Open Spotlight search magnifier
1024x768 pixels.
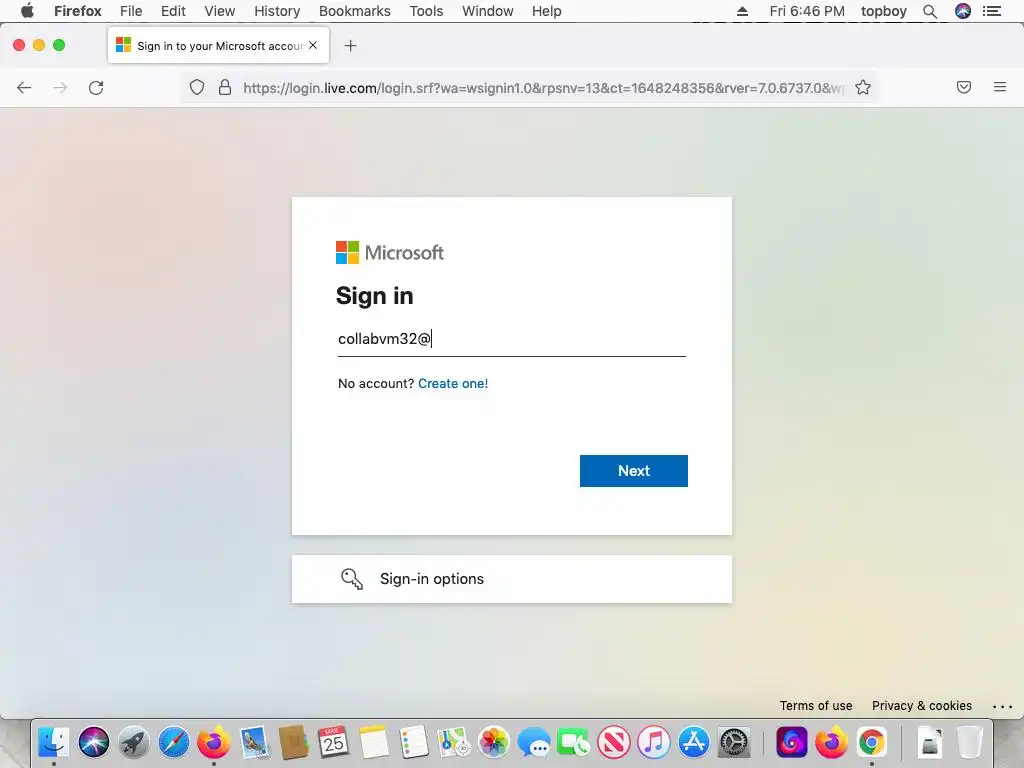(930, 11)
